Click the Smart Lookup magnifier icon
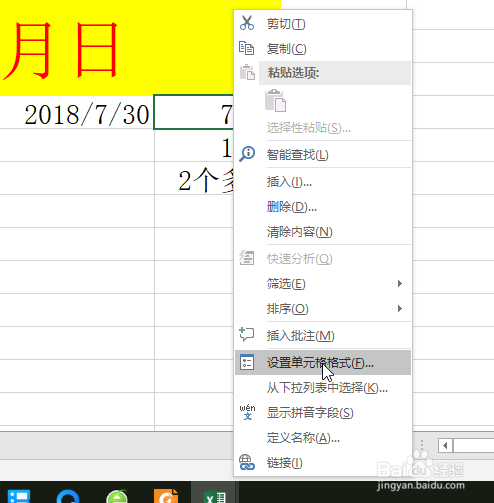 click(x=247, y=154)
